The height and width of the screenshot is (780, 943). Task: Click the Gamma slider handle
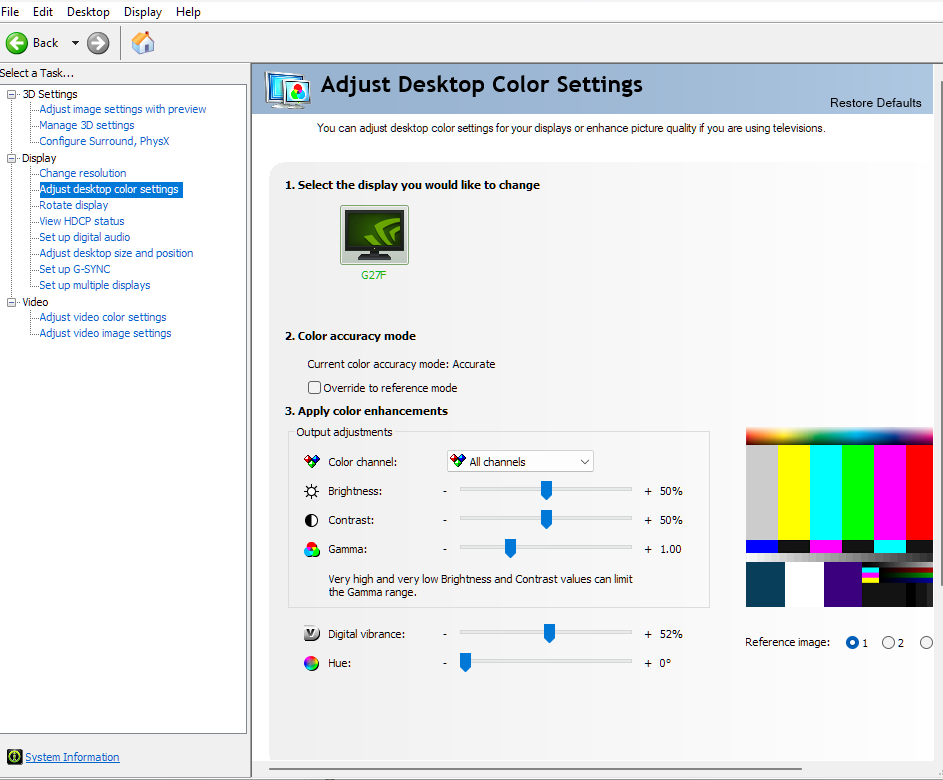(x=510, y=548)
